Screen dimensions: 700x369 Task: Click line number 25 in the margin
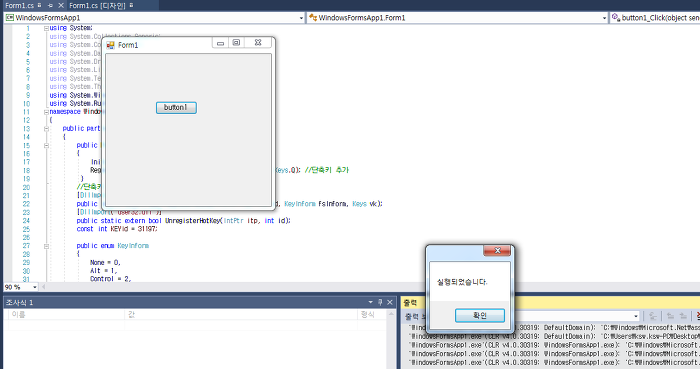[x=26, y=229]
